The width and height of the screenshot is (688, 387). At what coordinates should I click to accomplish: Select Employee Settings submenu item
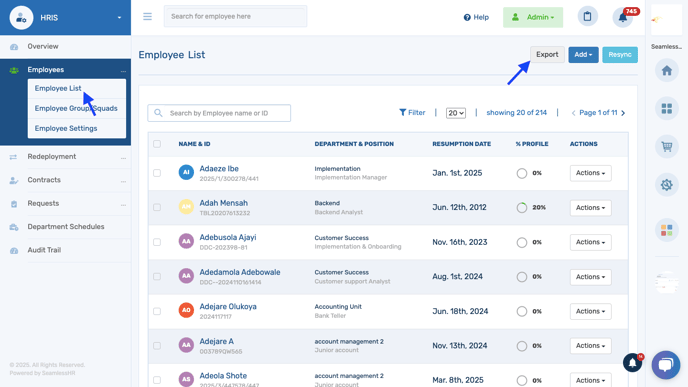(x=66, y=128)
